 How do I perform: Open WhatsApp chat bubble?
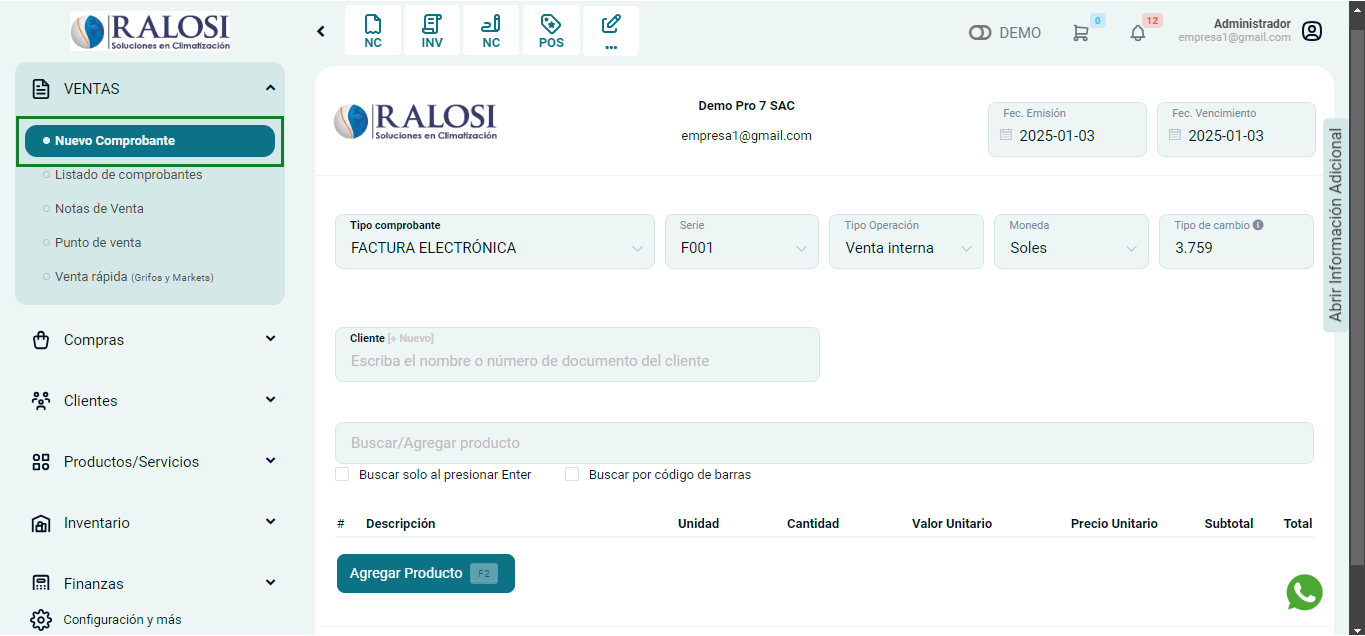(1304, 592)
